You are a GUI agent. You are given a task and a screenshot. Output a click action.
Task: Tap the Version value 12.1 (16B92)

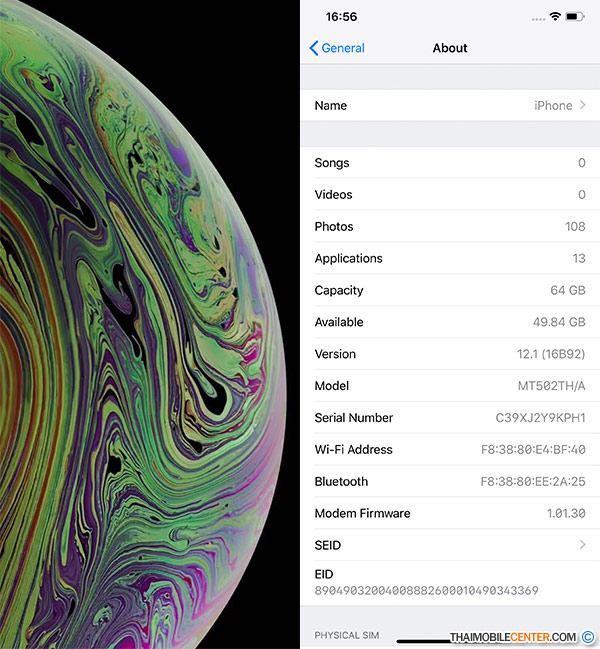(x=551, y=354)
